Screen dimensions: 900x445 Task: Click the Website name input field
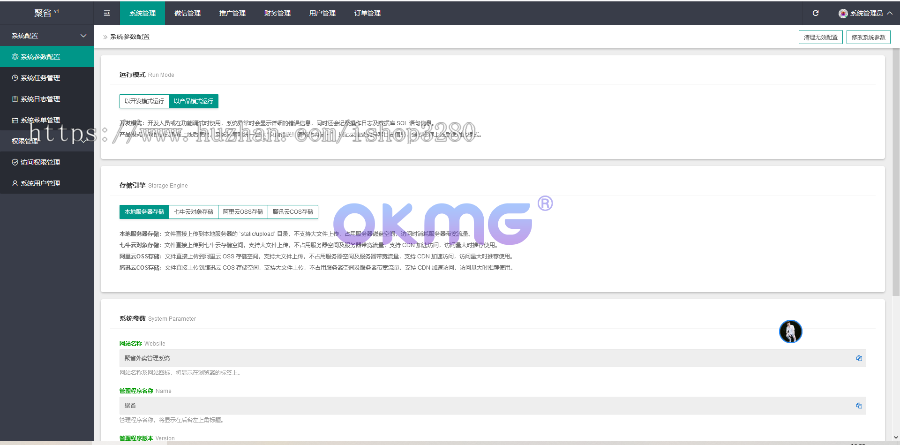[492, 358]
